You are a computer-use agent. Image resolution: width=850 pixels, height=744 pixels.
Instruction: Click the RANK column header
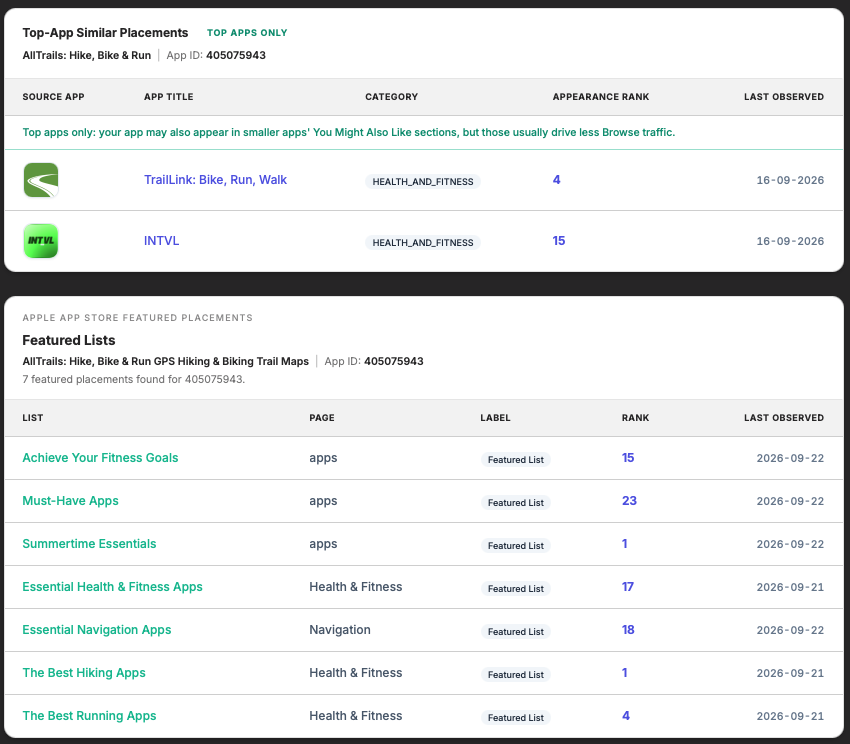click(x=635, y=418)
